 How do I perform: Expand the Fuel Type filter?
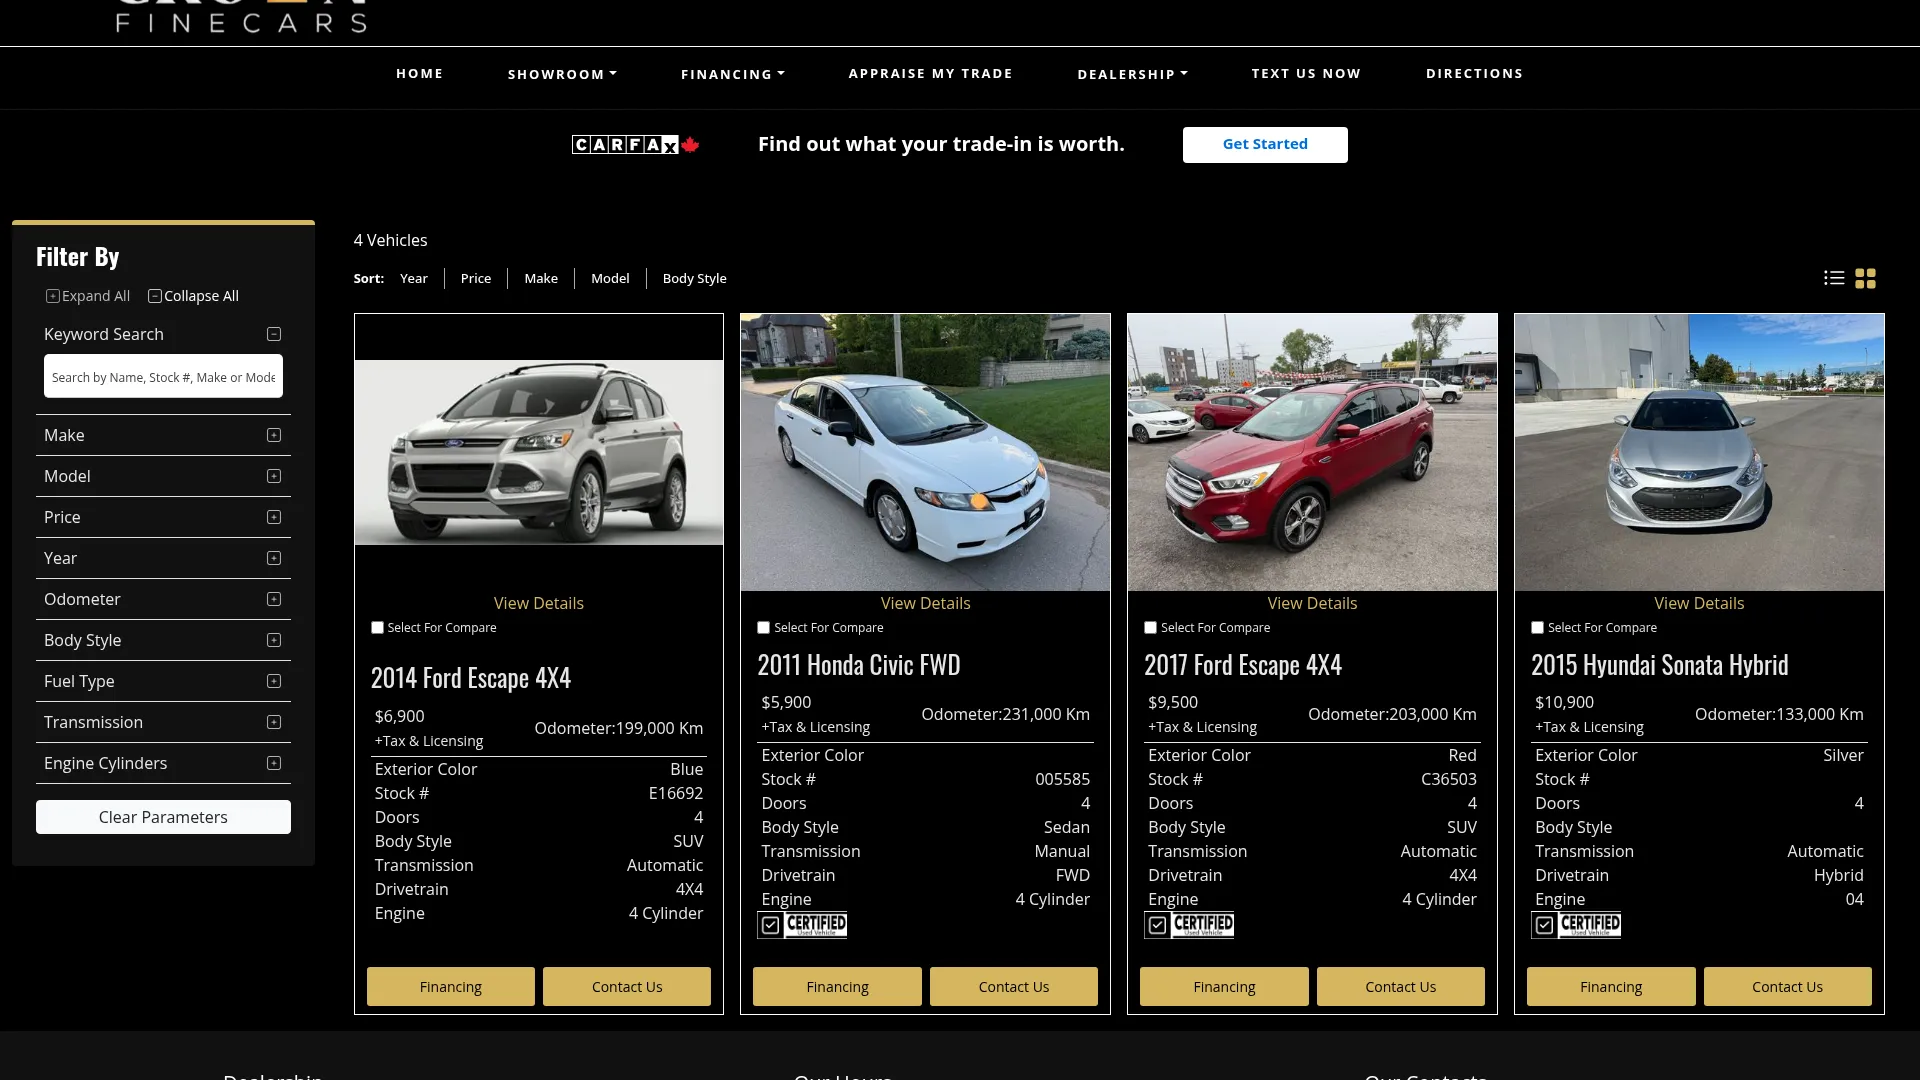tap(274, 681)
